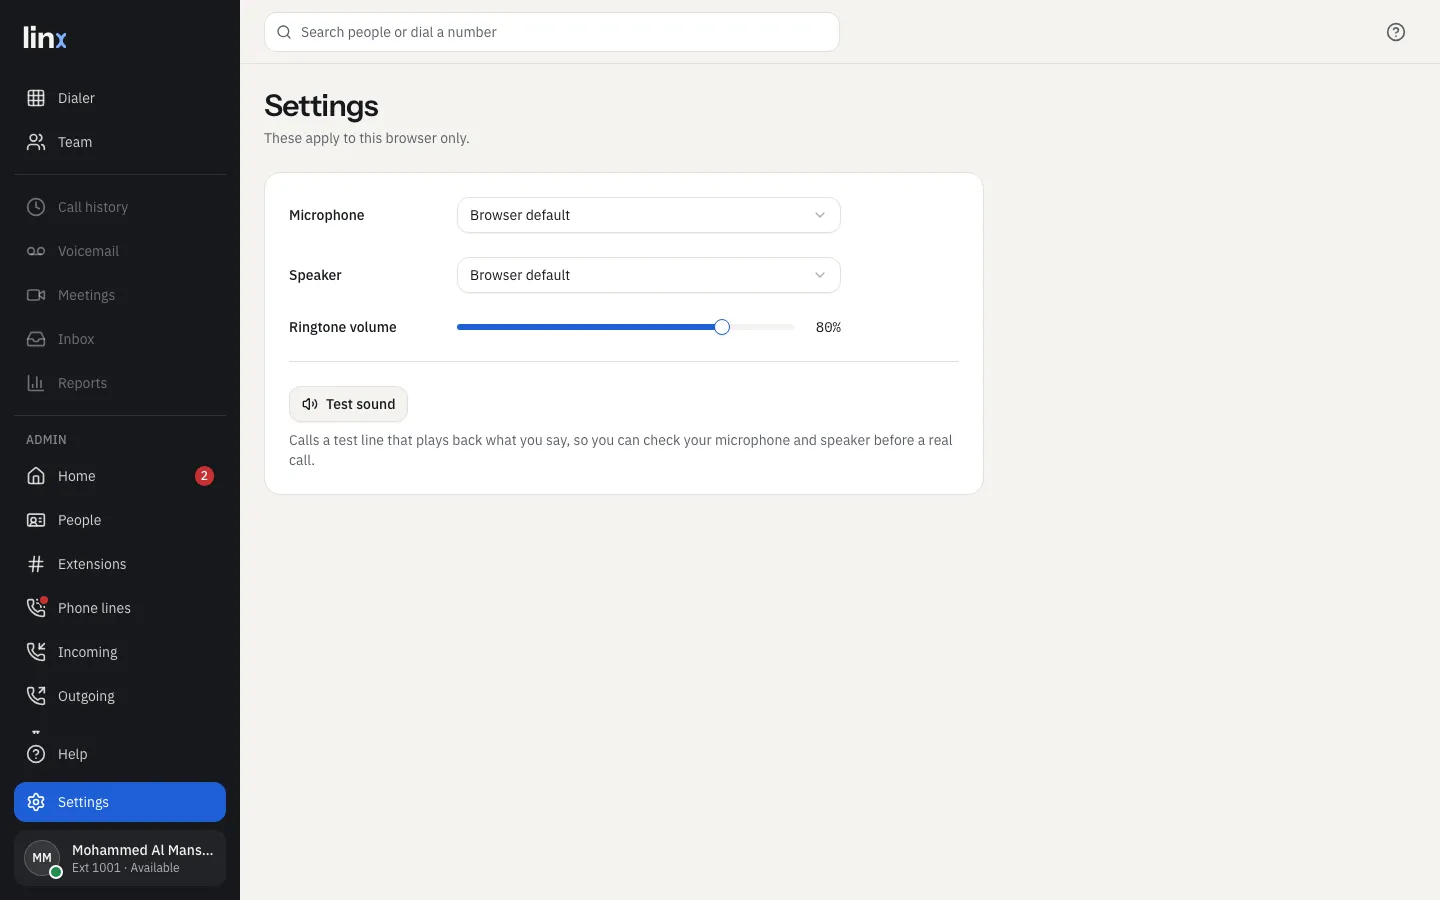
Task: Click the Inbox tray icon
Action: click(36, 339)
